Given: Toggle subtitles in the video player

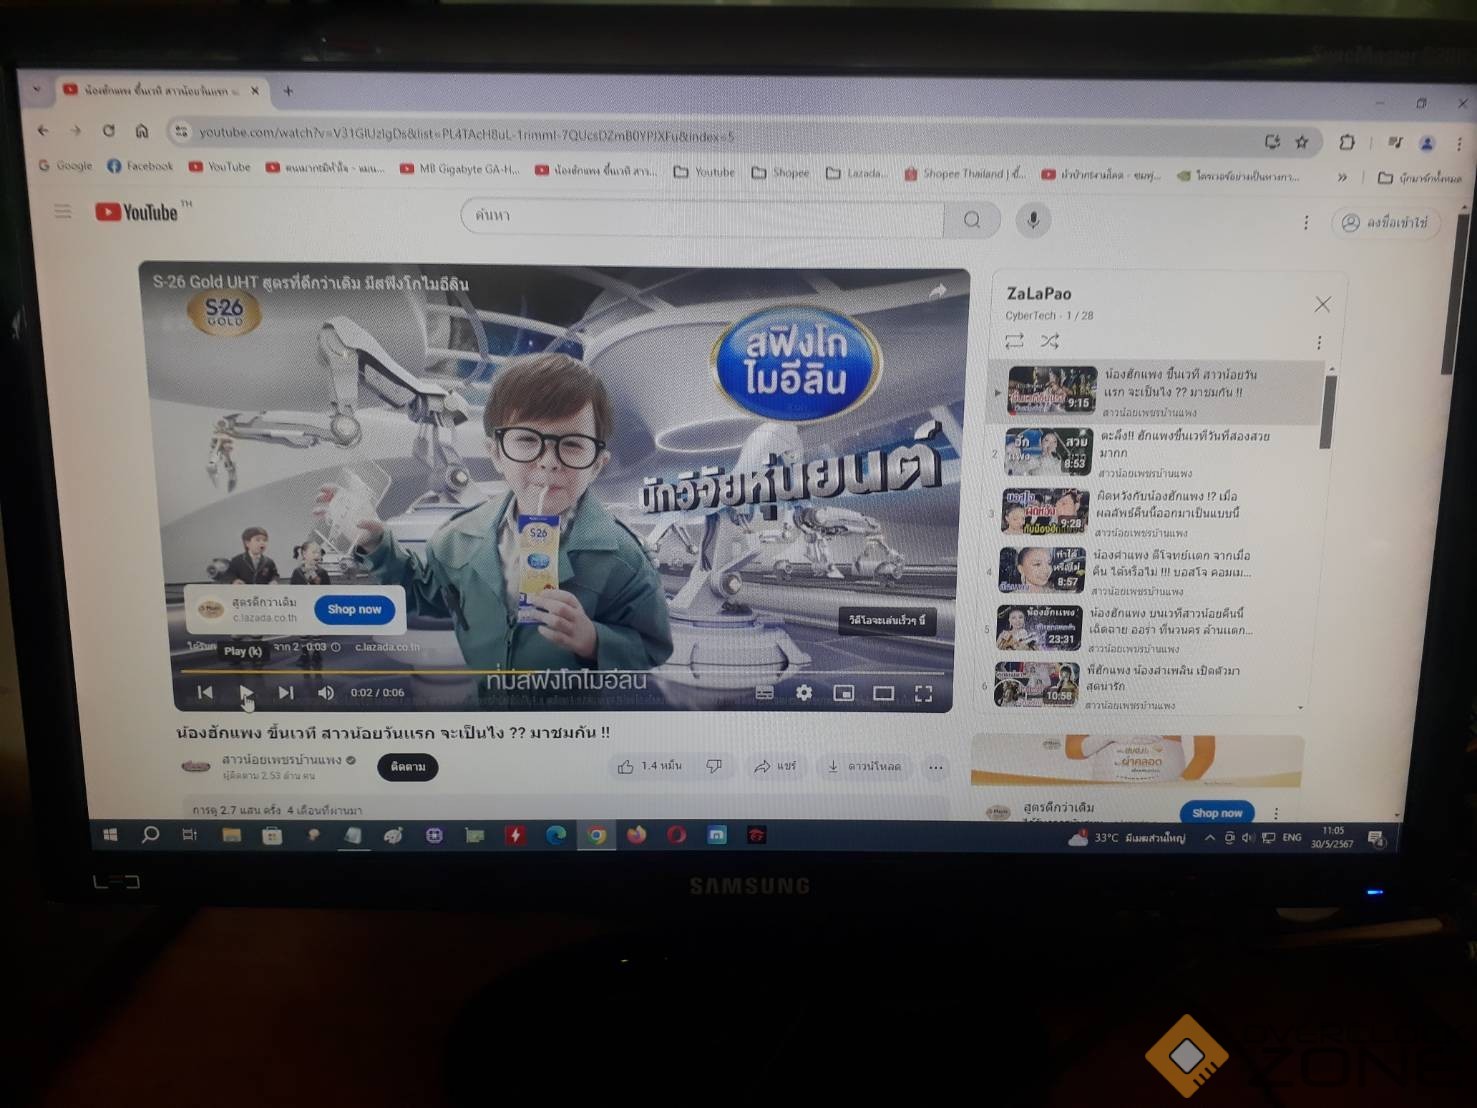Looking at the screenshot, I should (764, 692).
